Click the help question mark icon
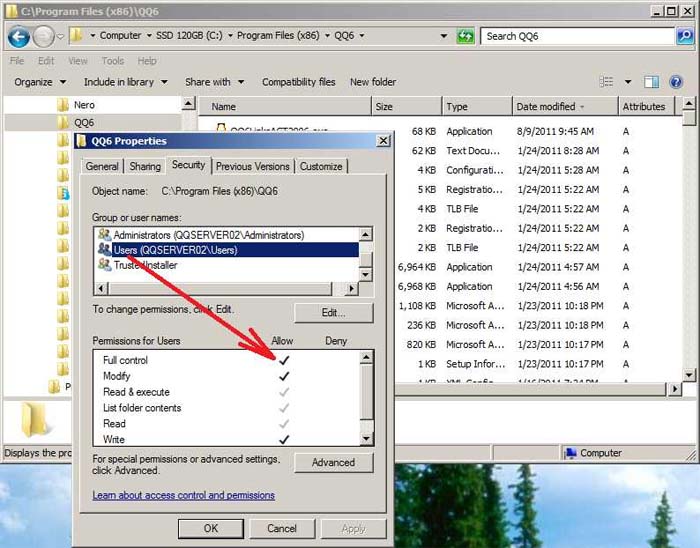 click(x=677, y=82)
